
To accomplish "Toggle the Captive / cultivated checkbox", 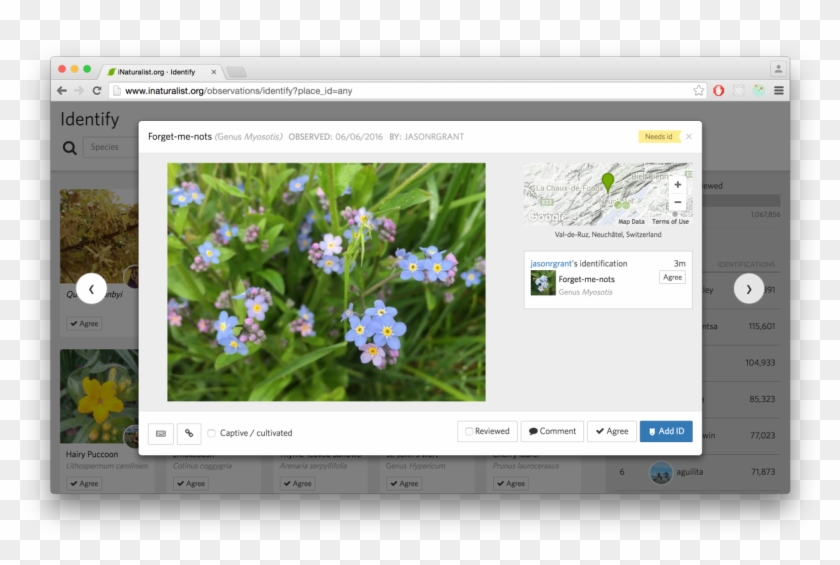I will click(x=212, y=433).
